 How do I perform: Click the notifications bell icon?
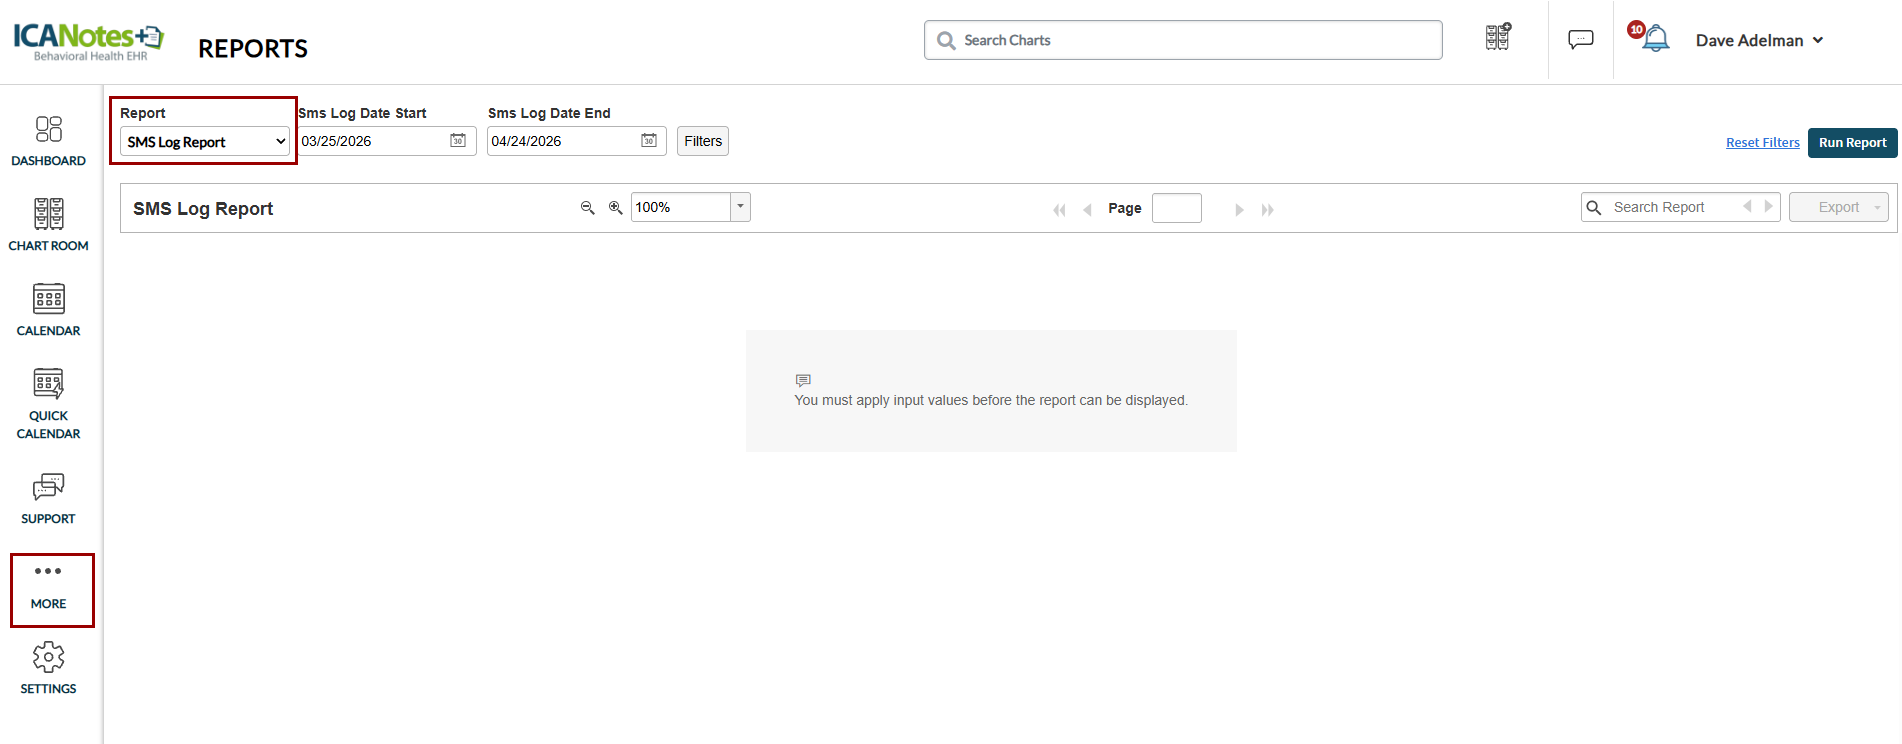click(x=1656, y=39)
